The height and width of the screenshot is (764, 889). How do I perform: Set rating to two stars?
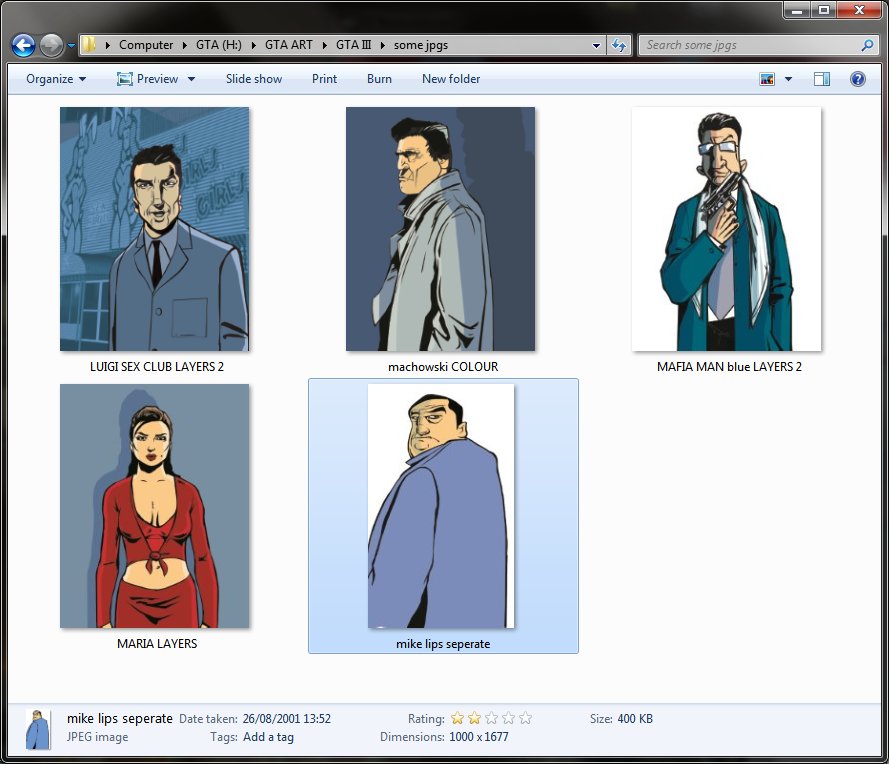(475, 718)
